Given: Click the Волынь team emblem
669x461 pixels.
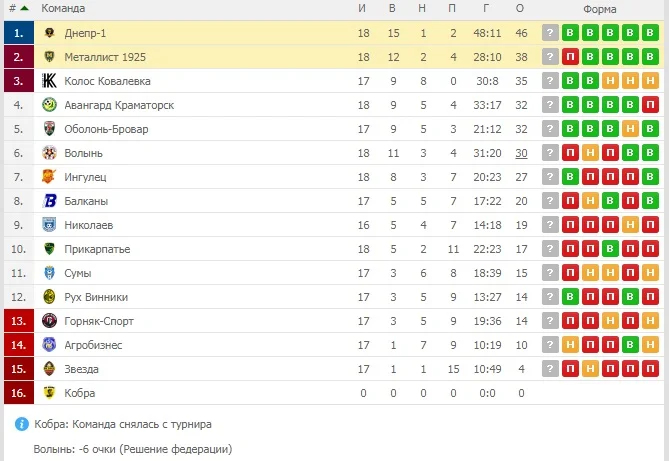Looking at the screenshot, I should pyautogui.click(x=50, y=153).
